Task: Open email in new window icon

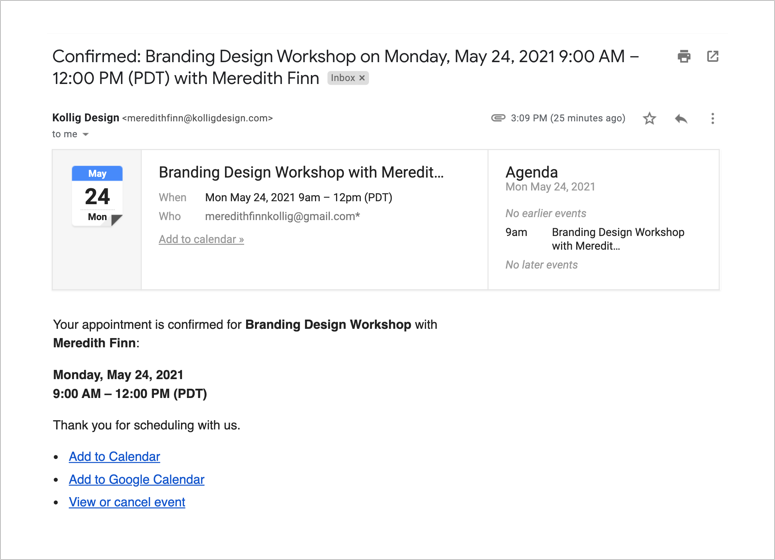Action: click(x=713, y=57)
